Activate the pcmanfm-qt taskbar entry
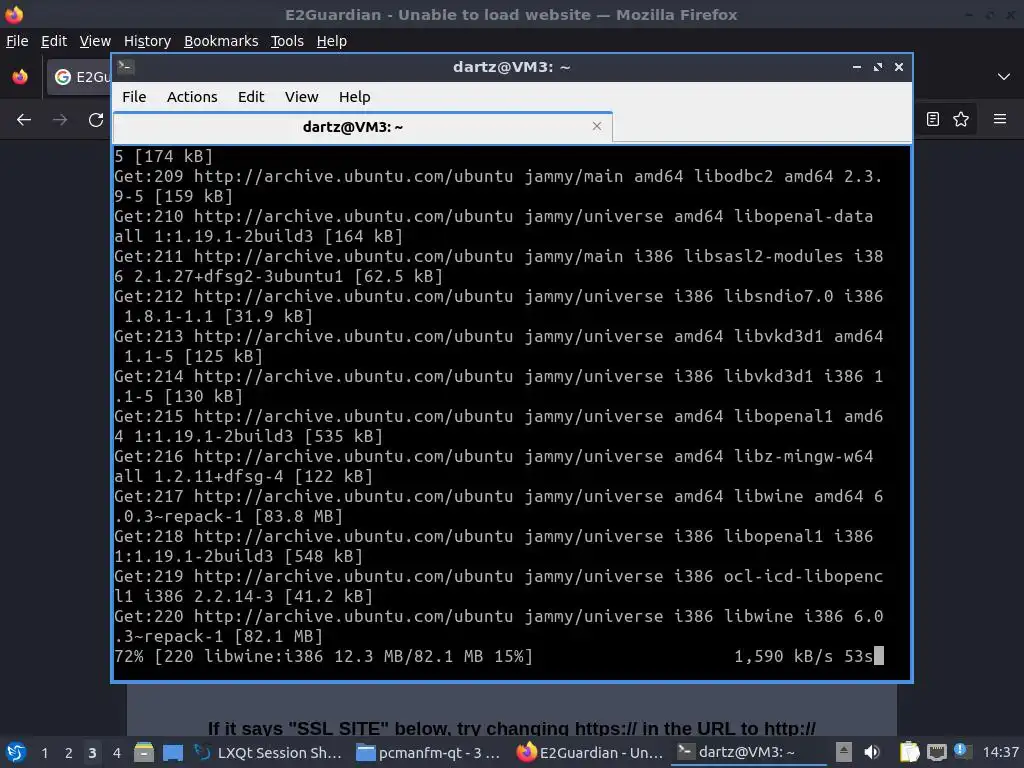The image size is (1024, 768). [428, 753]
